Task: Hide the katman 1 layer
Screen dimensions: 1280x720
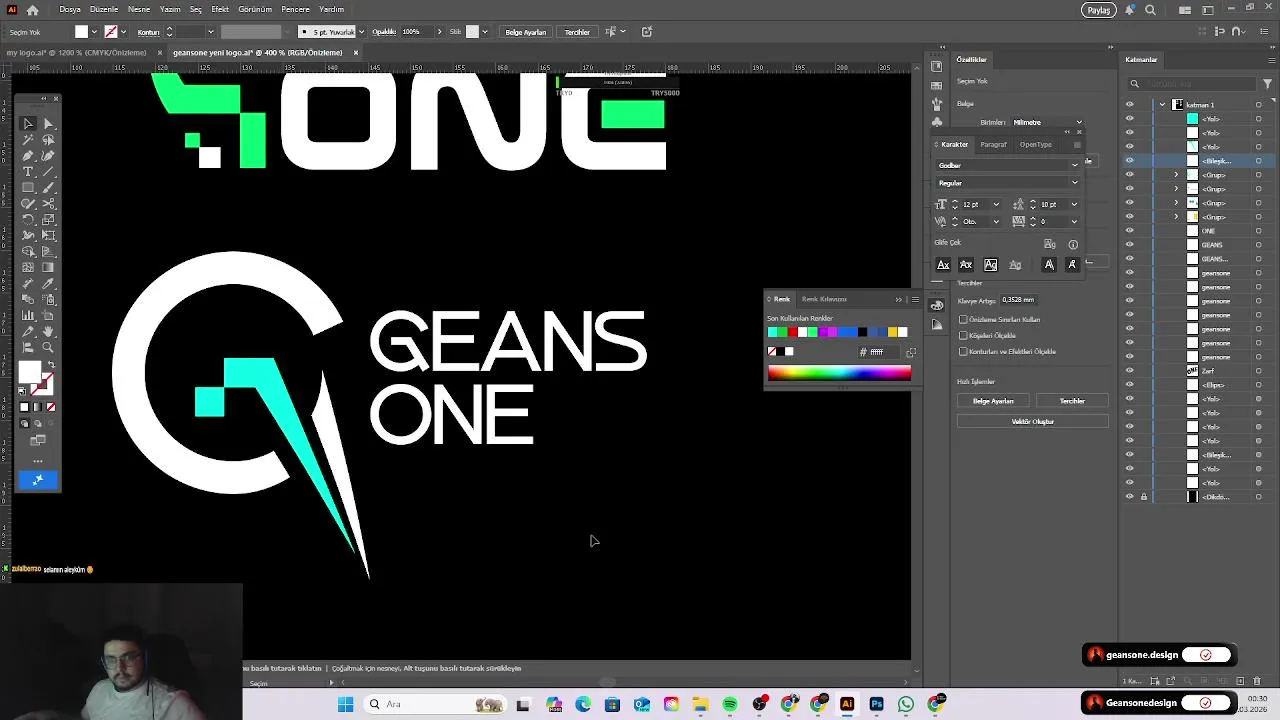Action: pos(1130,104)
